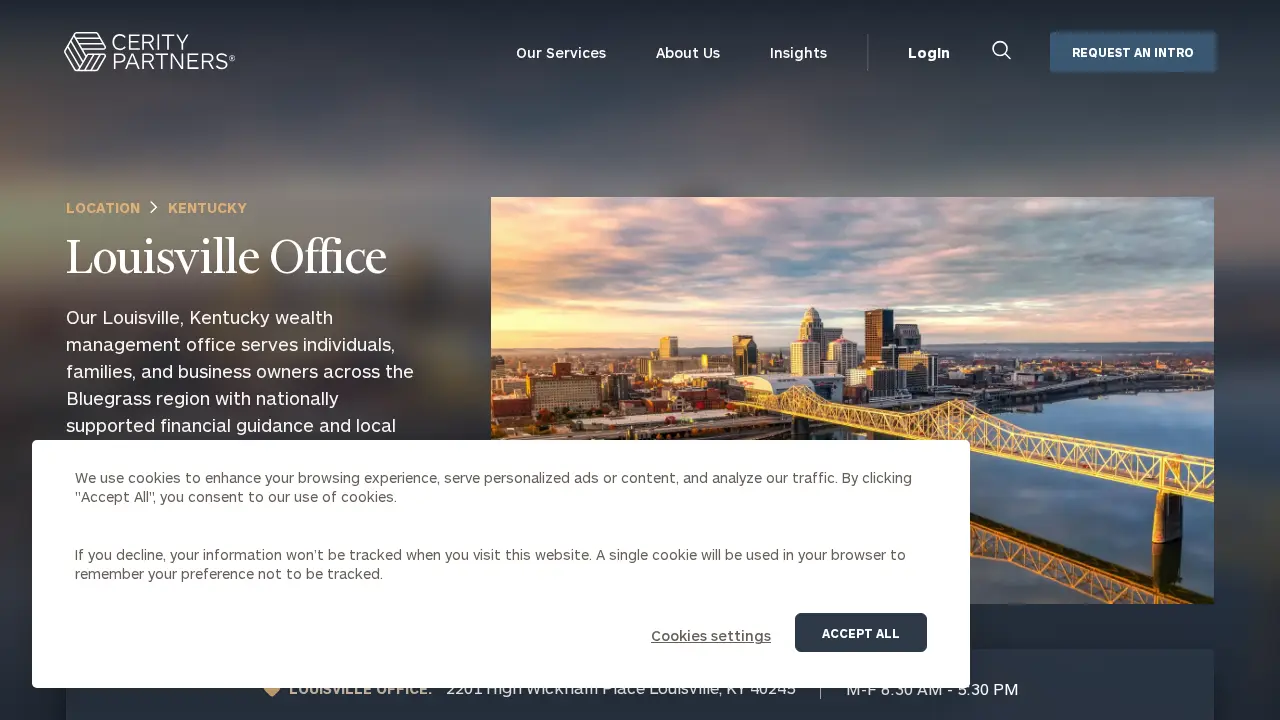Open the search magnifier icon
Viewport: 1280px width, 720px height.
click(1001, 50)
